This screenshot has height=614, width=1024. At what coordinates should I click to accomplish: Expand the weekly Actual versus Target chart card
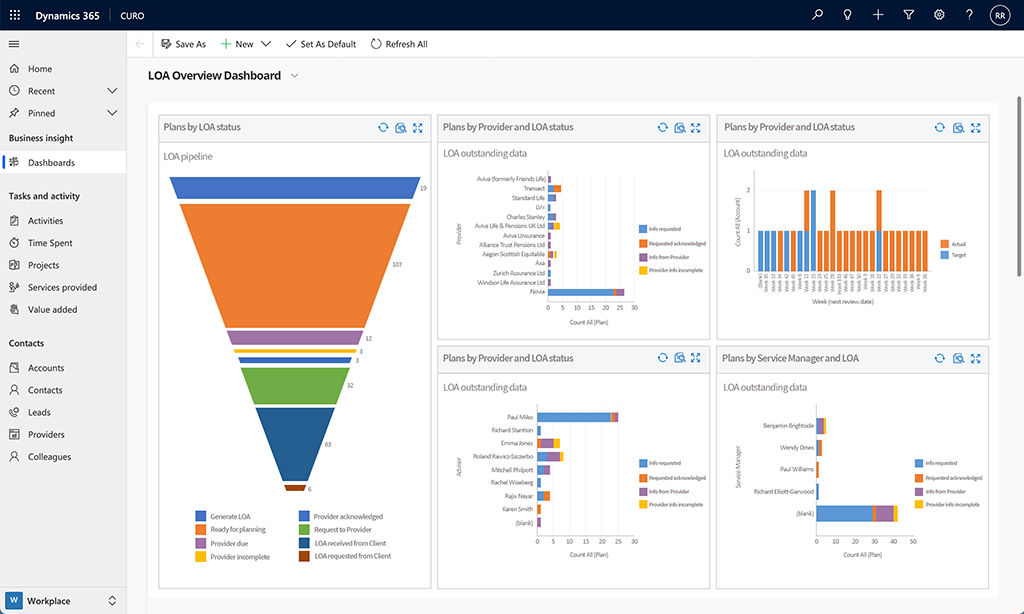pos(976,127)
